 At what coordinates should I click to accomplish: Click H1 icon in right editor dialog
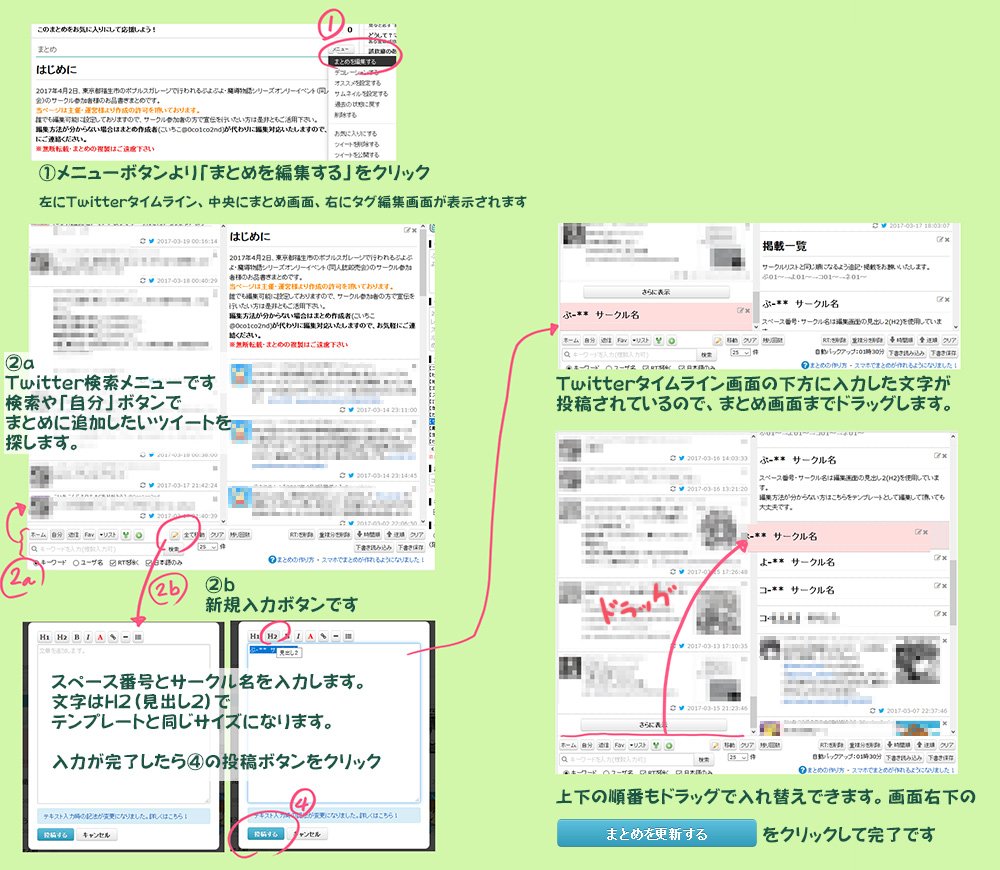(x=254, y=636)
